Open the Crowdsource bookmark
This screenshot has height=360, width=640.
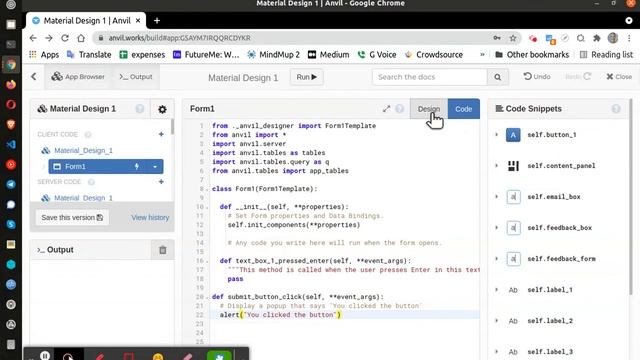tap(434, 54)
